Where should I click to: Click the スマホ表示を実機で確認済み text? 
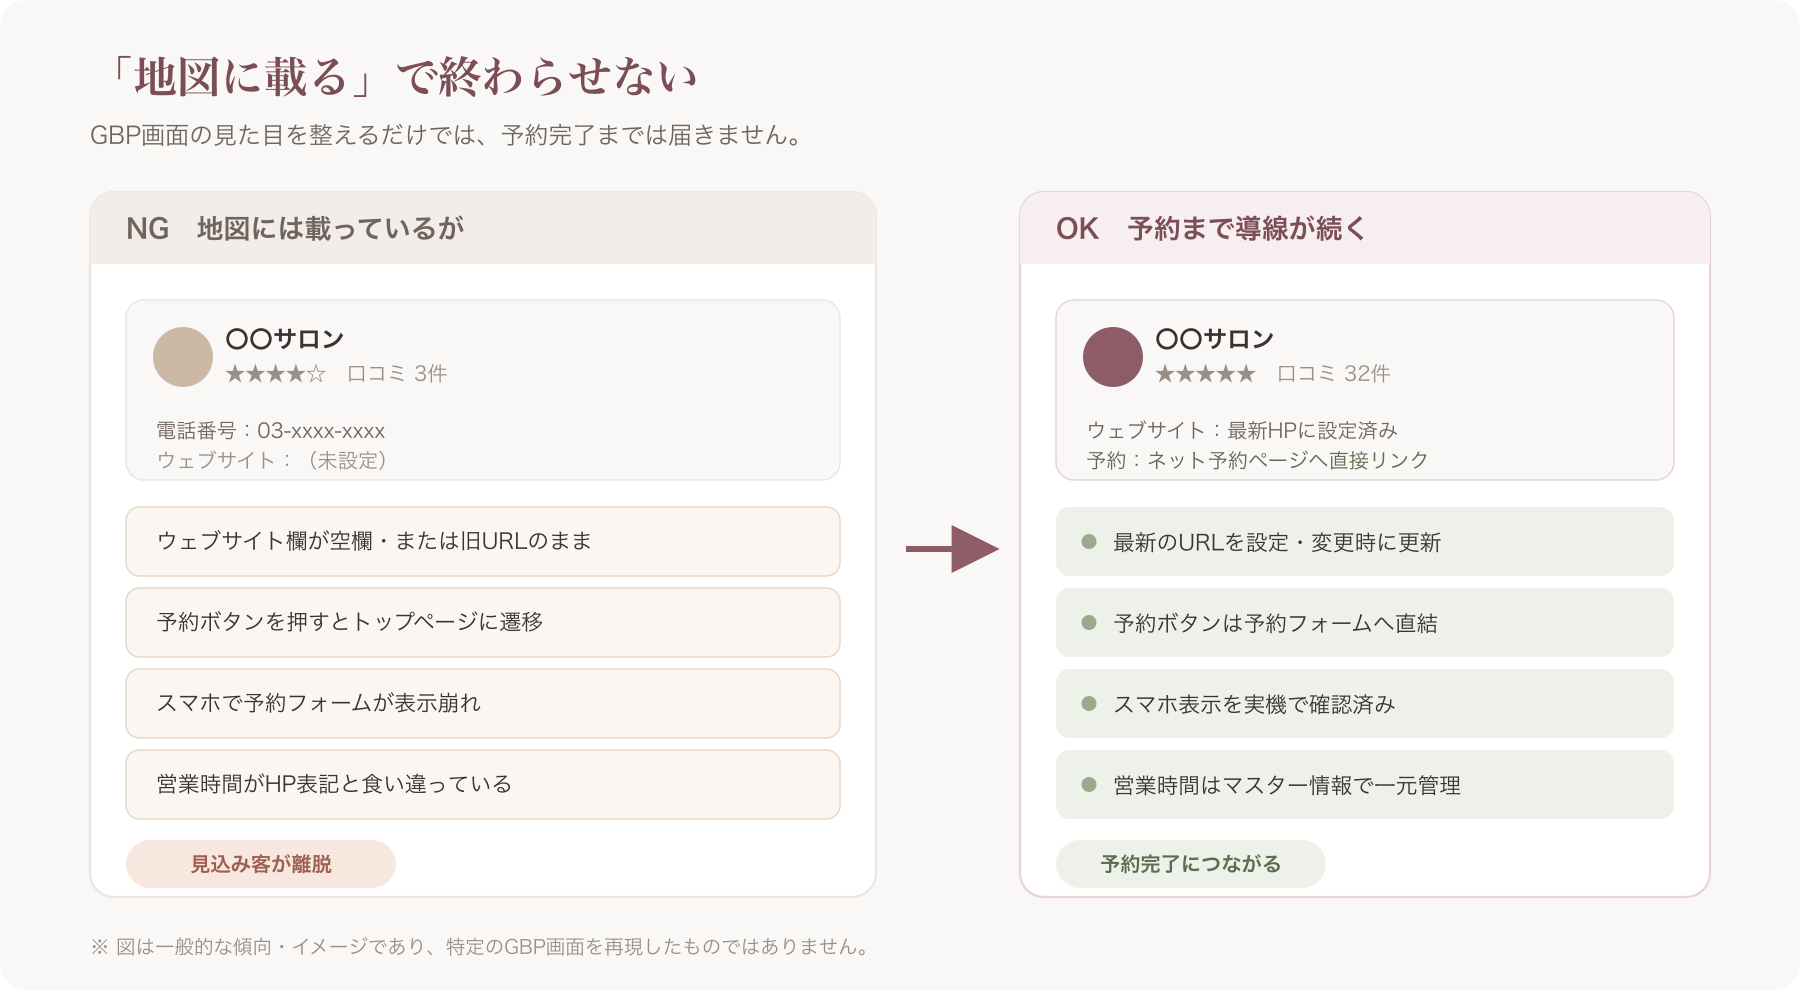click(1254, 704)
